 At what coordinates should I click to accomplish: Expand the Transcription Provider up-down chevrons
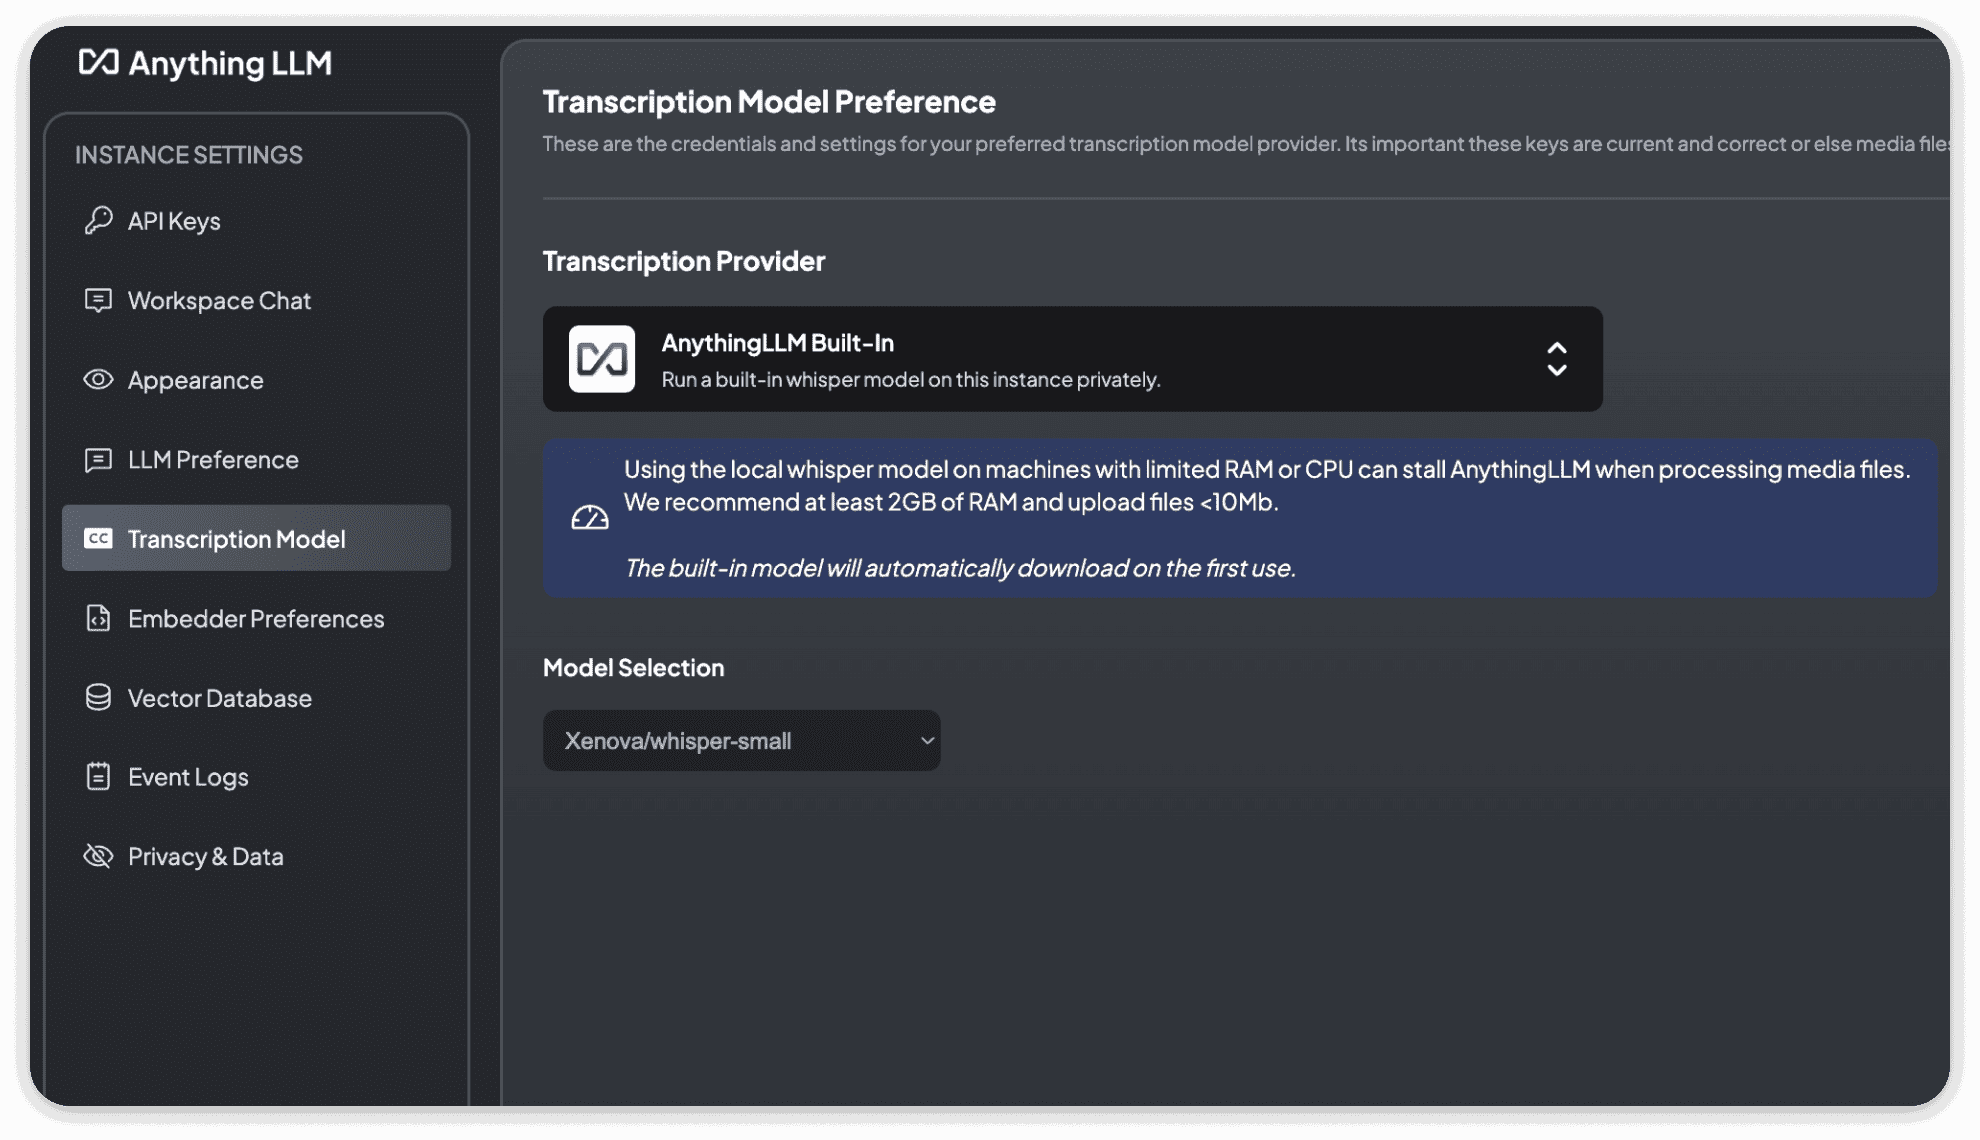pyautogui.click(x=1556, y=359)
